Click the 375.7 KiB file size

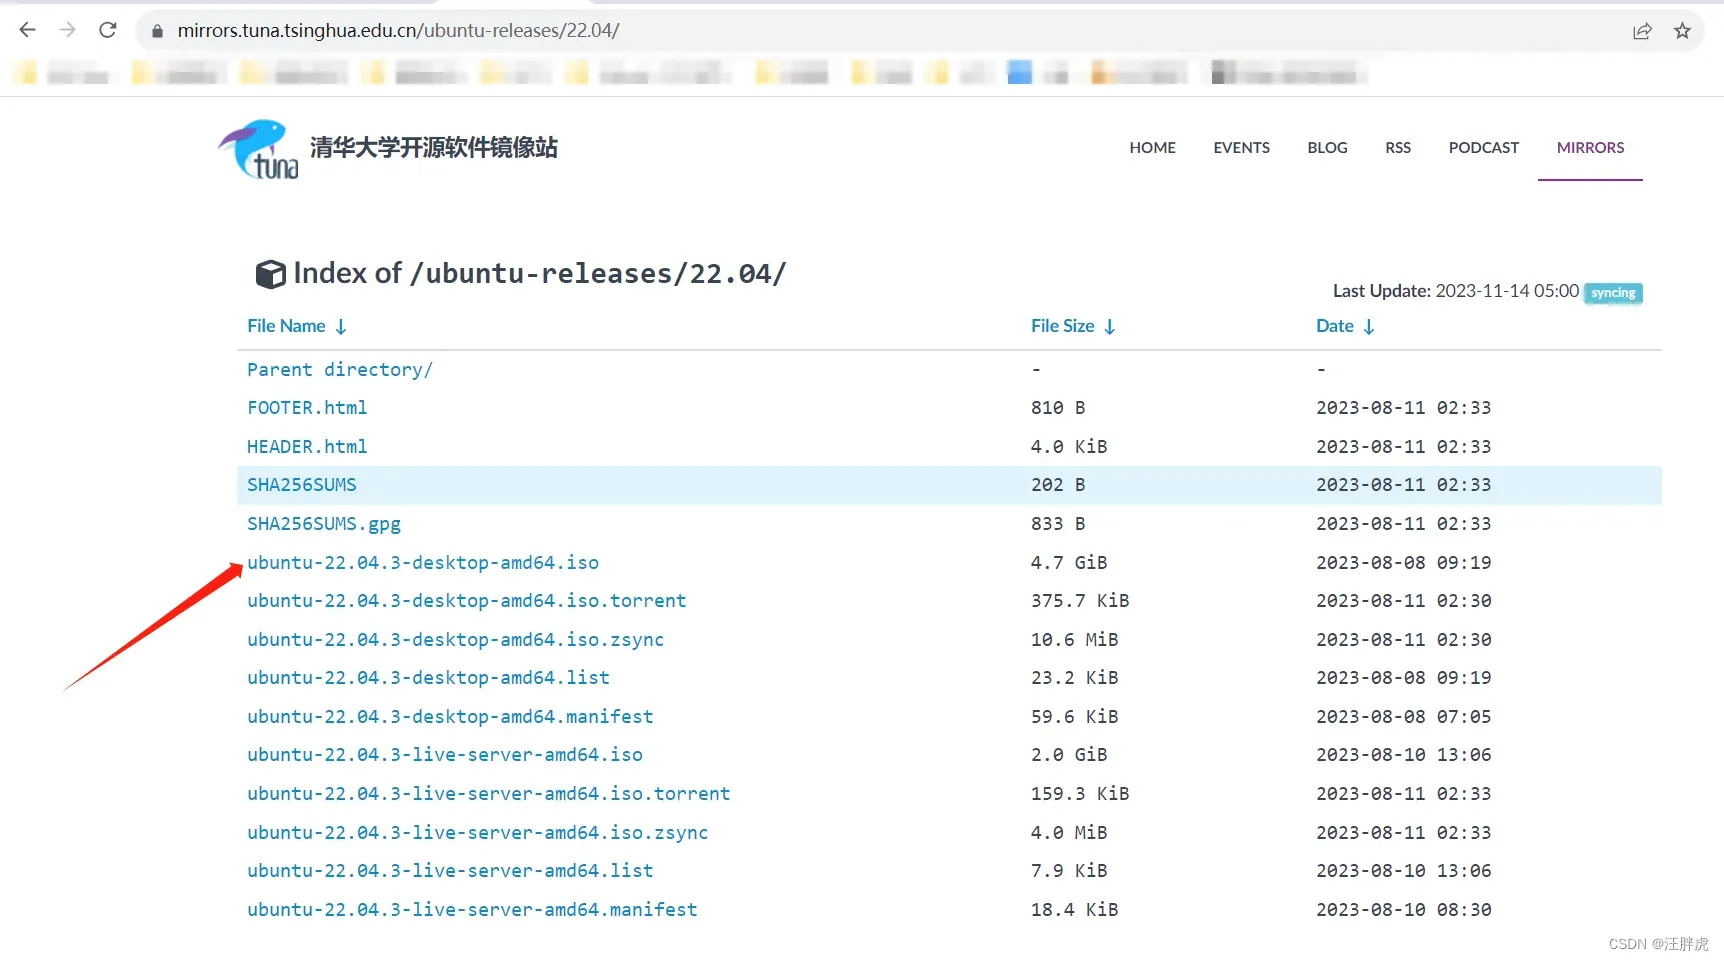tap(1080, 601)
